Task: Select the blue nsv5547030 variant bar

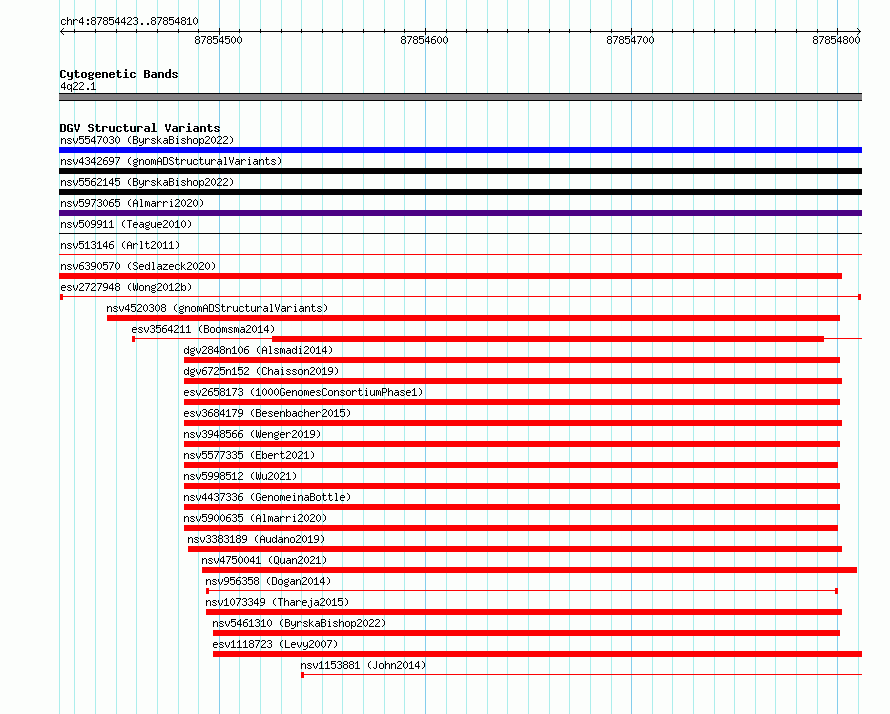Action: [x=460, y=150]
